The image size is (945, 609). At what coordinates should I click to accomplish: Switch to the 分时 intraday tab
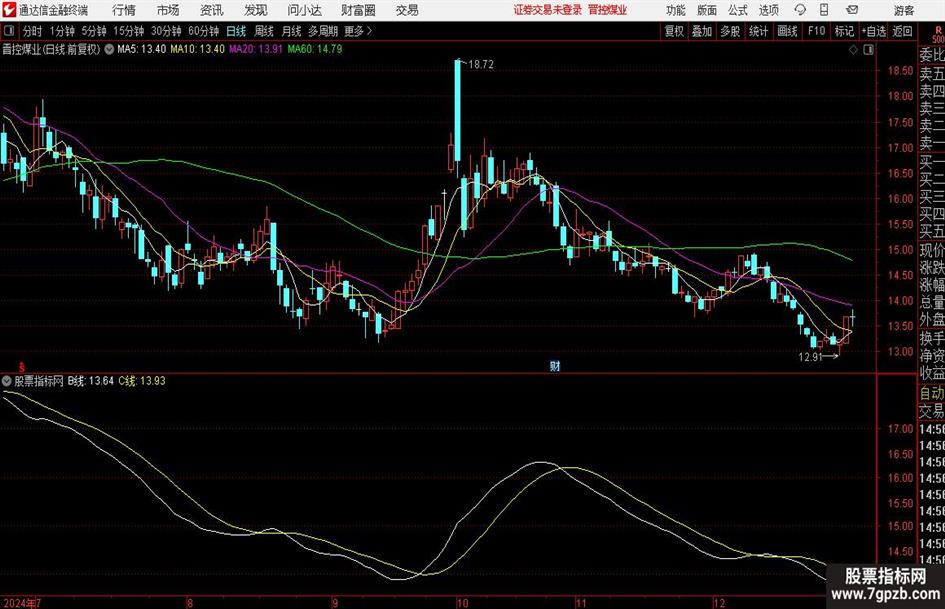pyautogui.click(x=33, y=31)
